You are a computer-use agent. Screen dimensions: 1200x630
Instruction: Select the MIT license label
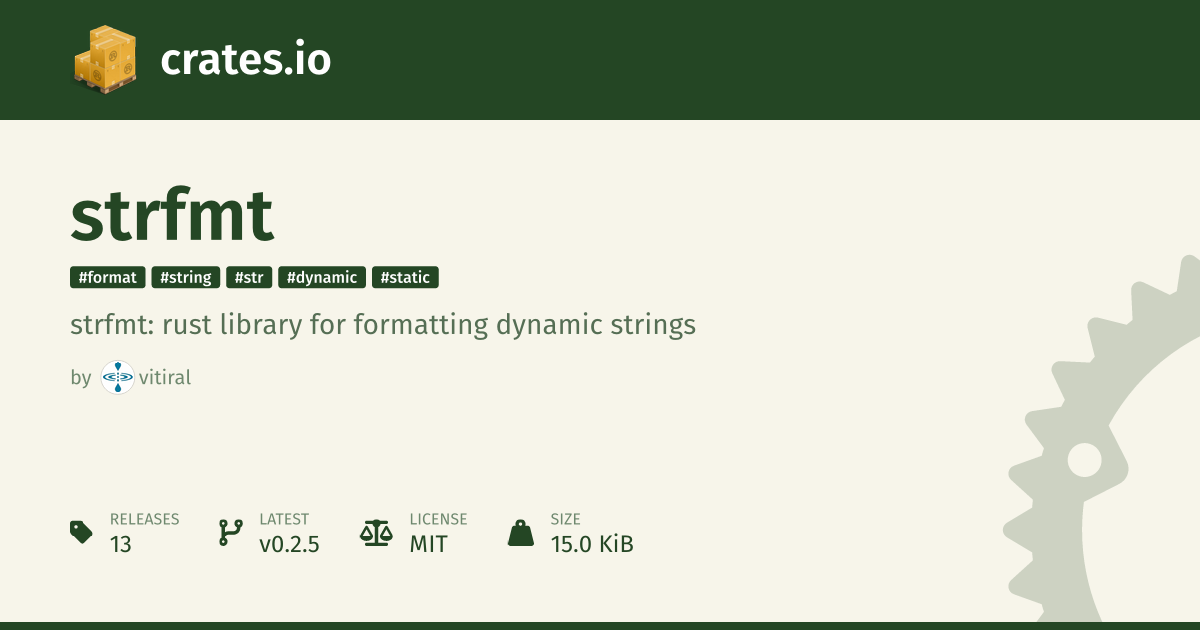pyautogui.click(x=428, y=544)
